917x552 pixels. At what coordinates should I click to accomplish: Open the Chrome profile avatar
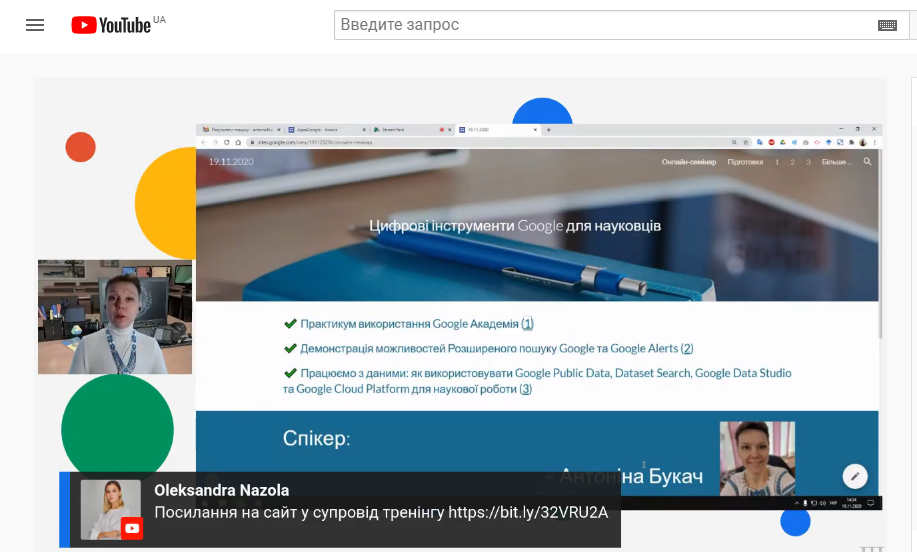pyautogui.click(x=863, y=142)
